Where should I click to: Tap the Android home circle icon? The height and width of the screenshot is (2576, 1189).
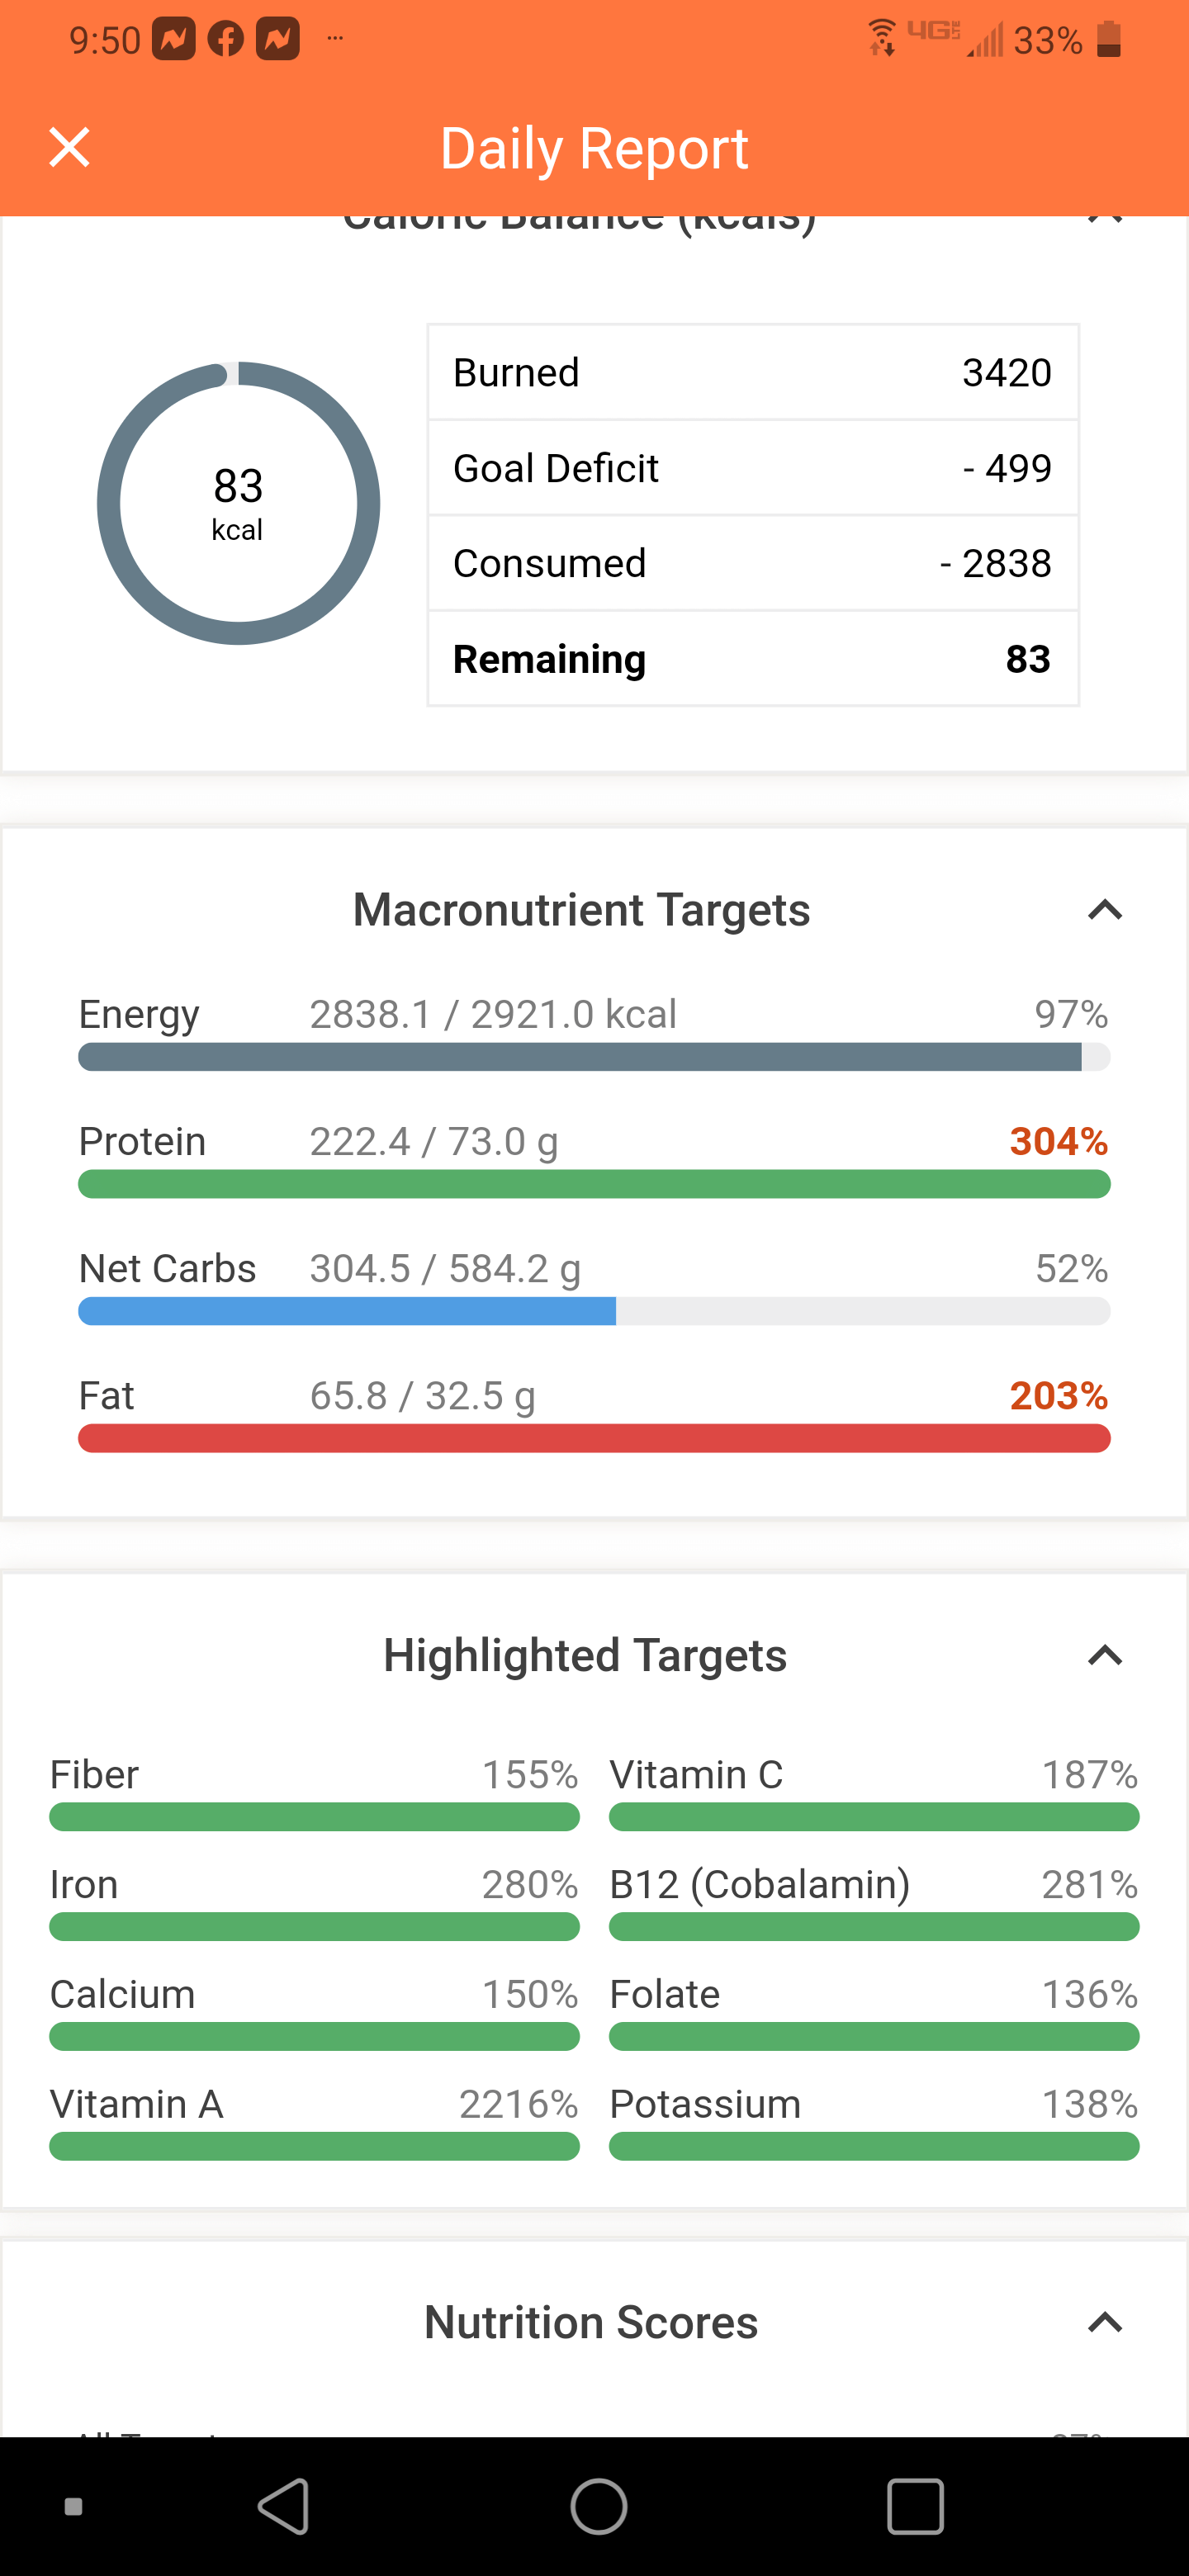coord(599,2506)
